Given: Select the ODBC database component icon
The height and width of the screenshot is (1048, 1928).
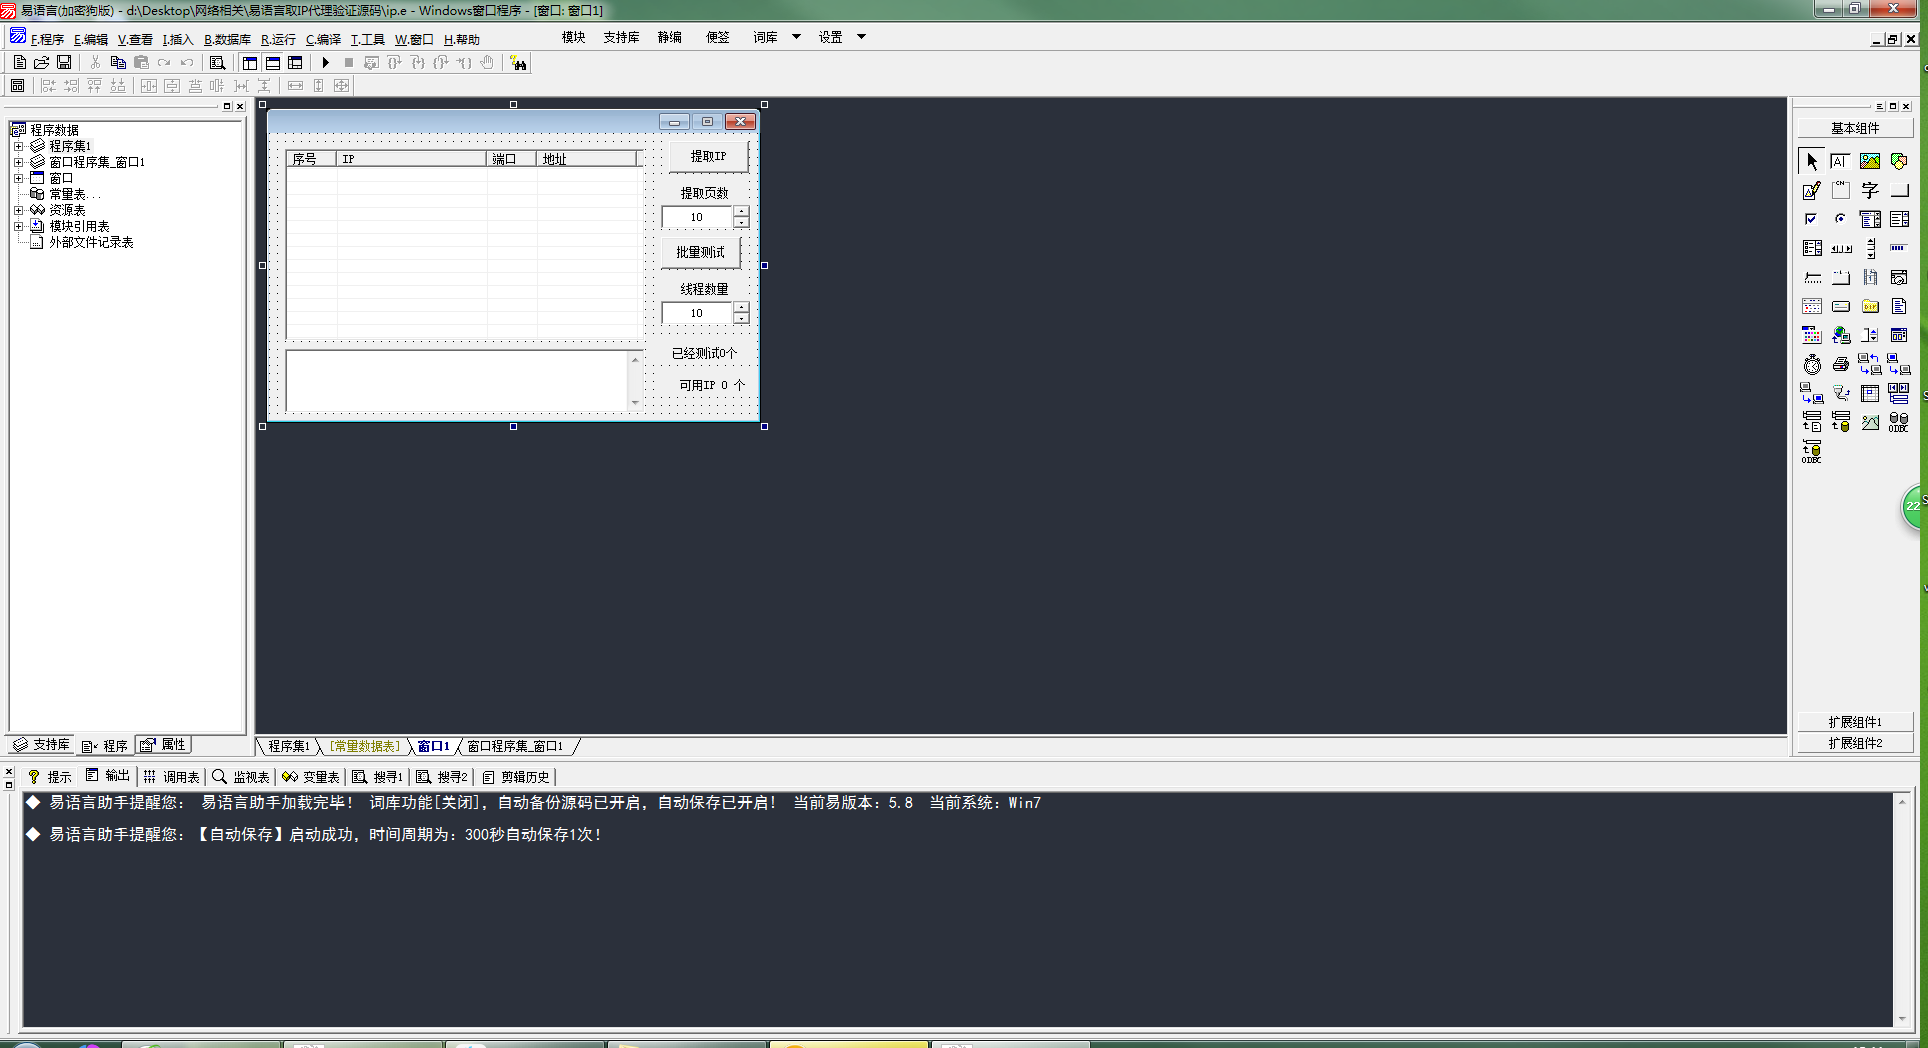Looking at the screenshot, I should pyautogui.click(x=1899, y=422).
